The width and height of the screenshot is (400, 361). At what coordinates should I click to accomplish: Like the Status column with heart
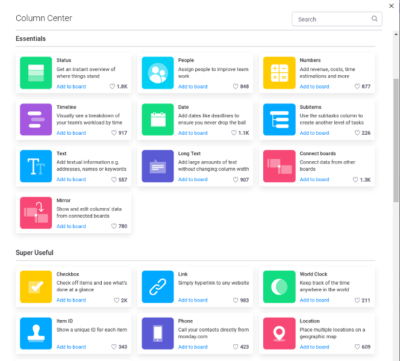112,87
